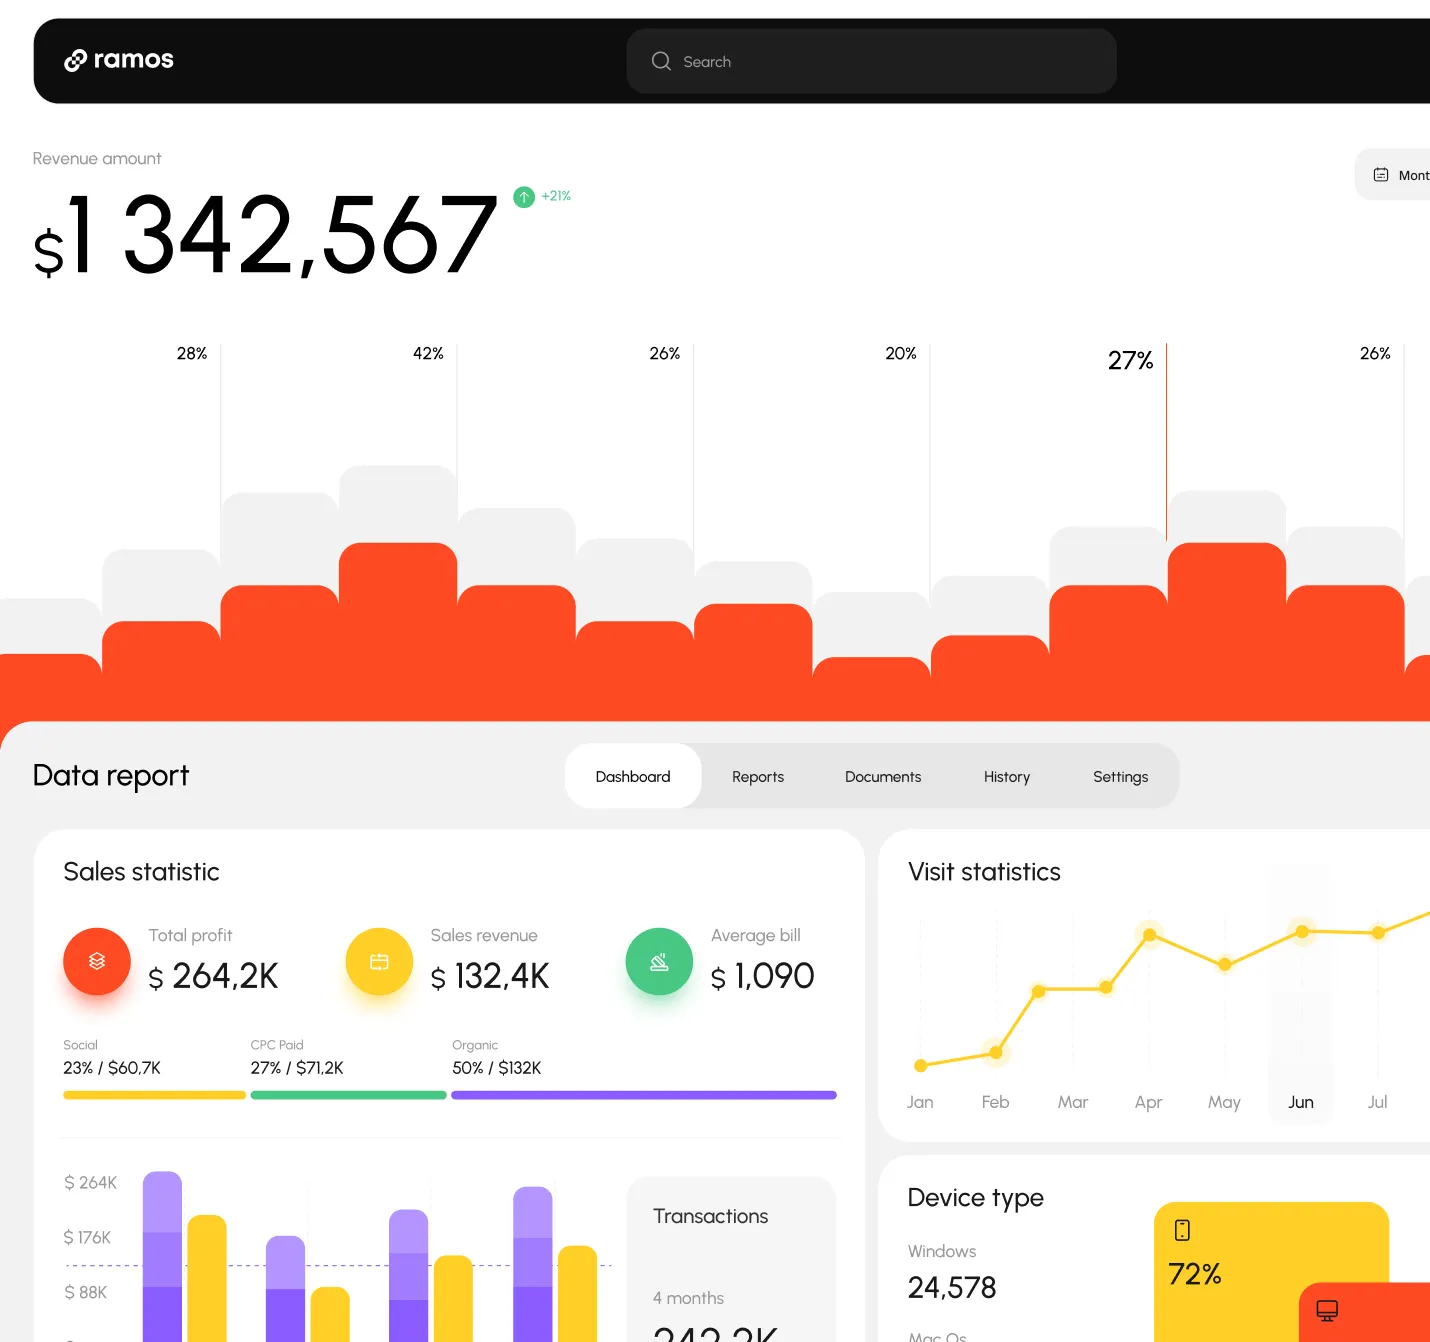Open the Reports tab

(758, 776)
